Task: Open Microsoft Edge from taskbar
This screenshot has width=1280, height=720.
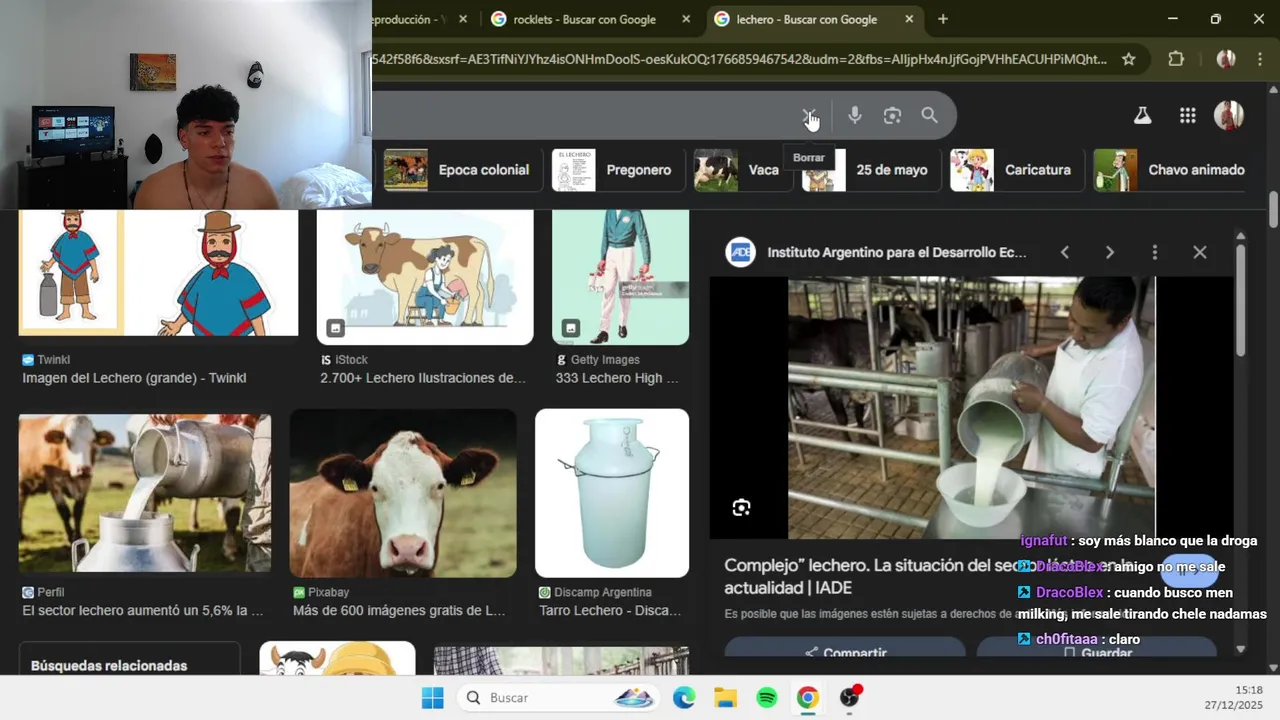Action: coord(684,698)
